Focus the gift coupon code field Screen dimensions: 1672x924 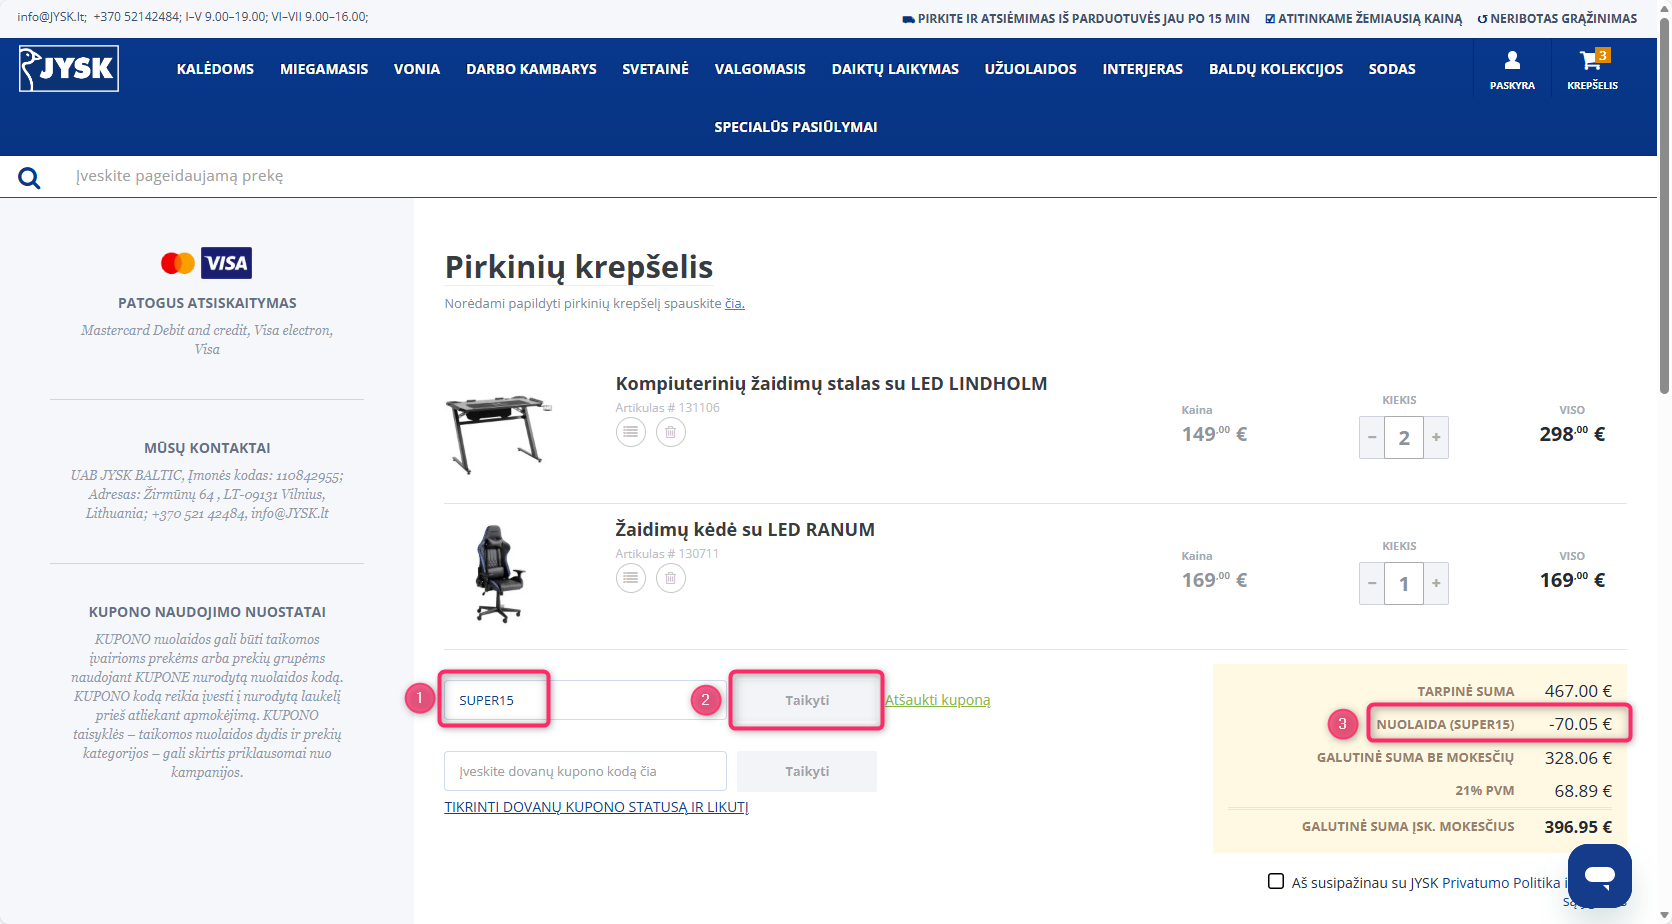[585, 771]
